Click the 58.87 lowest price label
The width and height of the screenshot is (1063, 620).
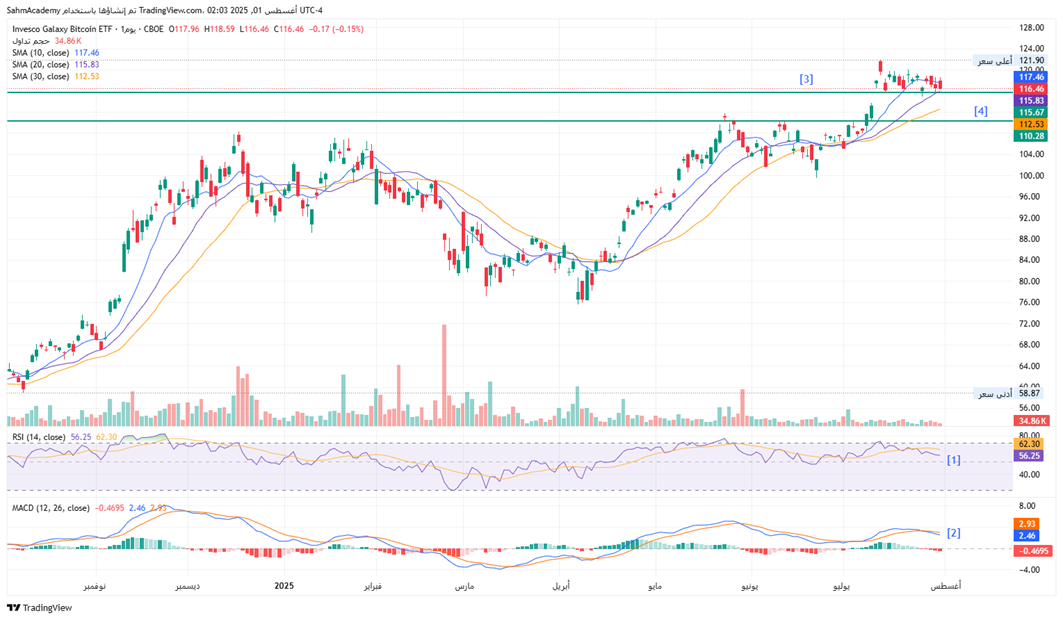coord(1030,394)
